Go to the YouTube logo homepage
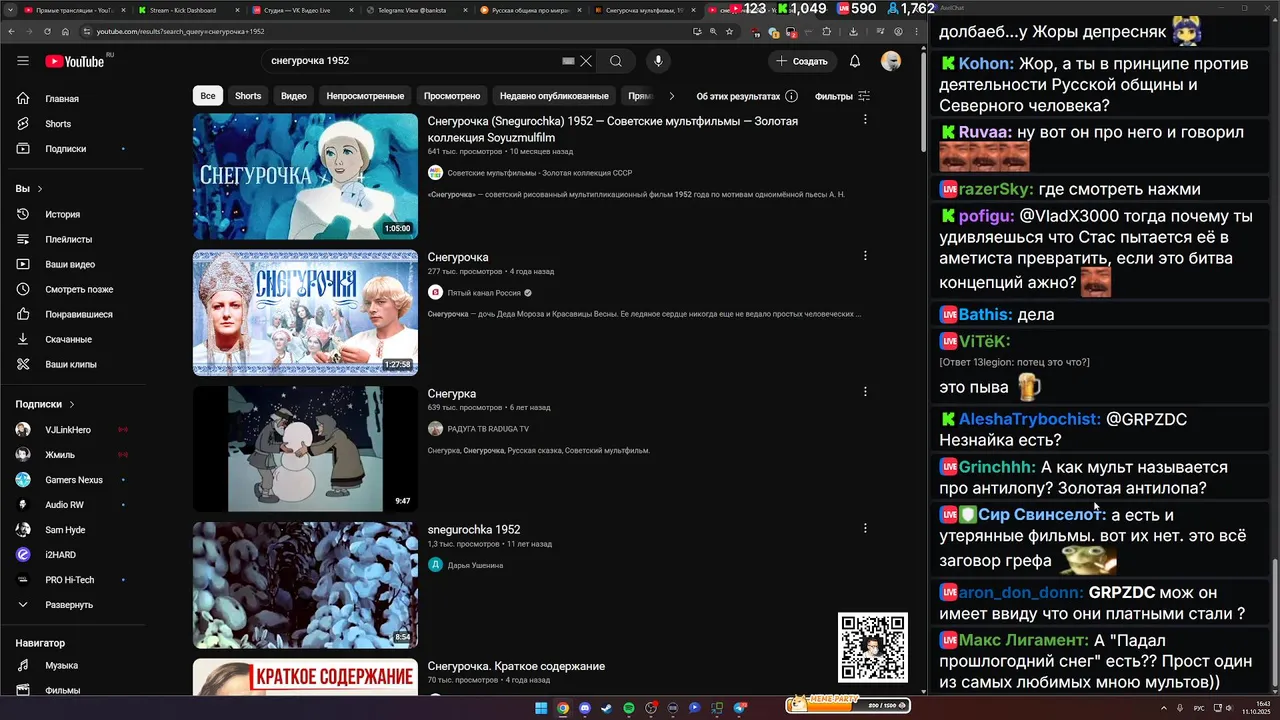1280x720 pixels. pos(76,61)
